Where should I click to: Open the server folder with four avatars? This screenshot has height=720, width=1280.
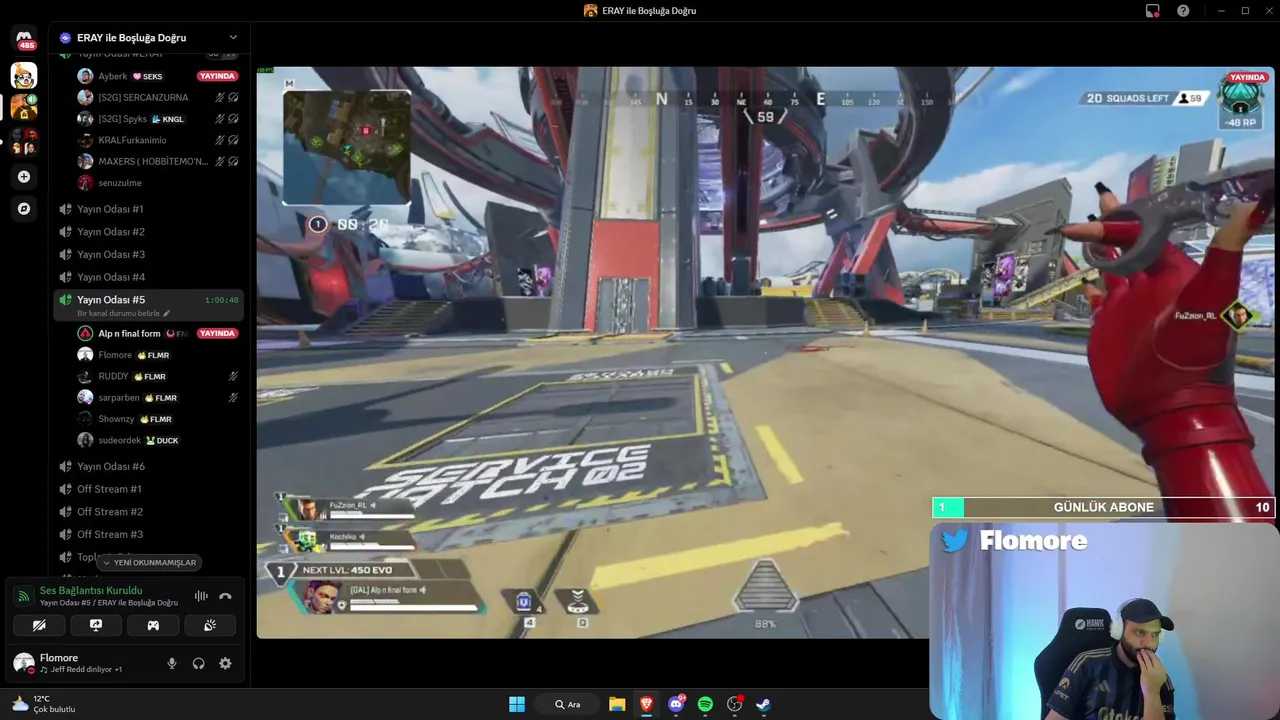click(24, 141)
